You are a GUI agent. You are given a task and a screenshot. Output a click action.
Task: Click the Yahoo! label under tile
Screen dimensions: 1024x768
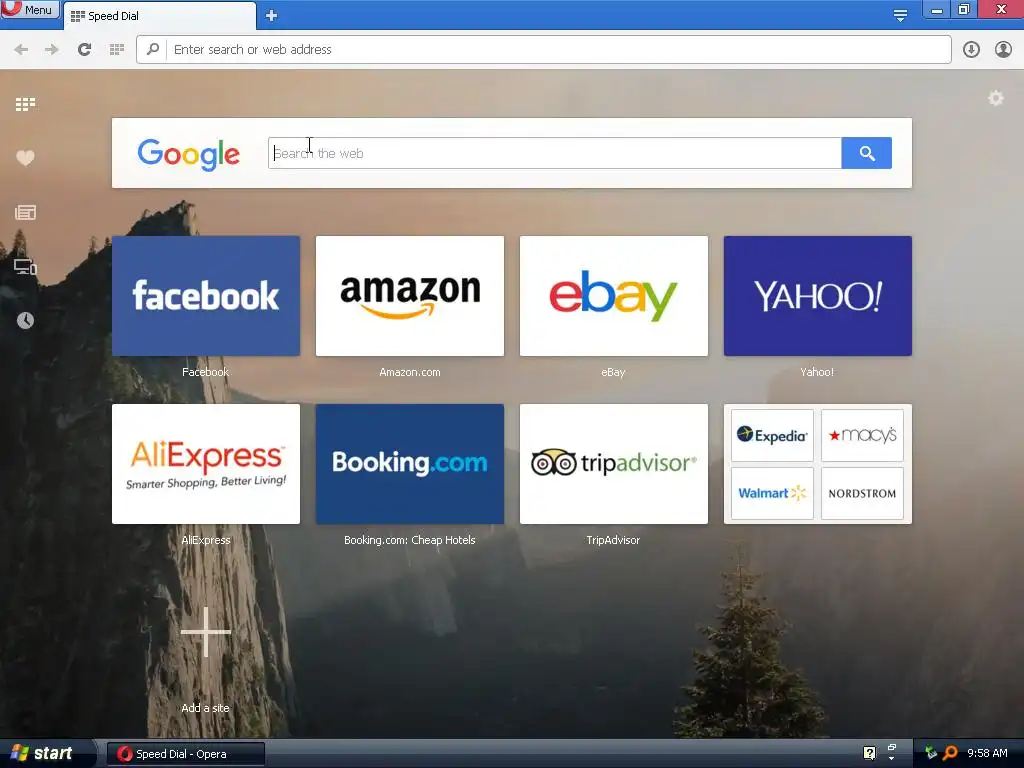coord(817,372)
